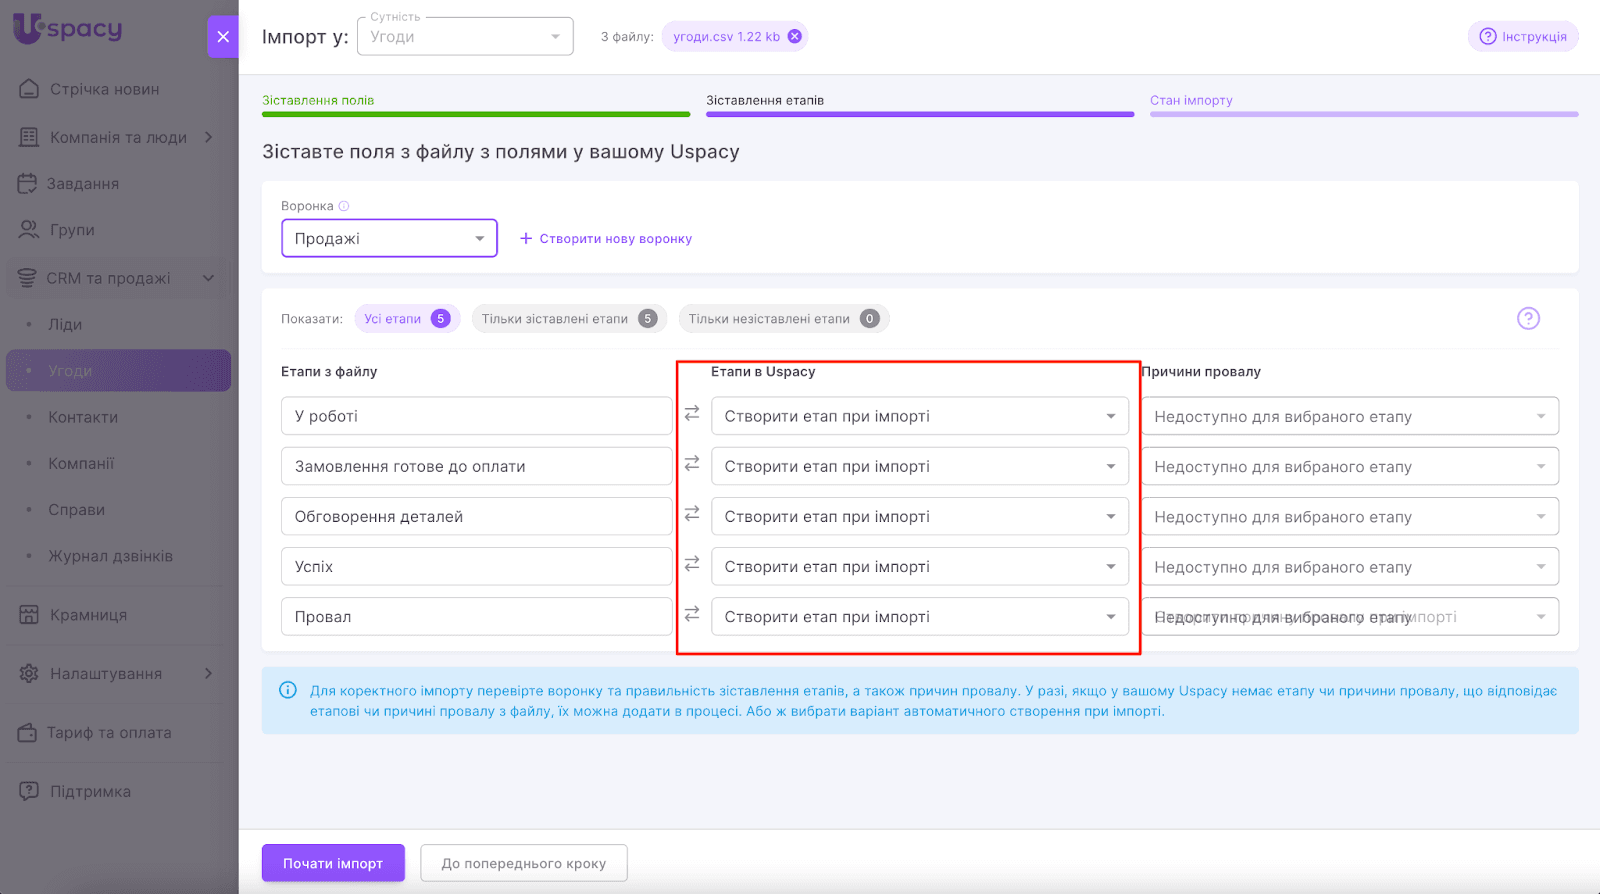Screen dimensions: 1600x894
Task: Click the question mark help icon above stages
Action: [x=1528, y=319]
